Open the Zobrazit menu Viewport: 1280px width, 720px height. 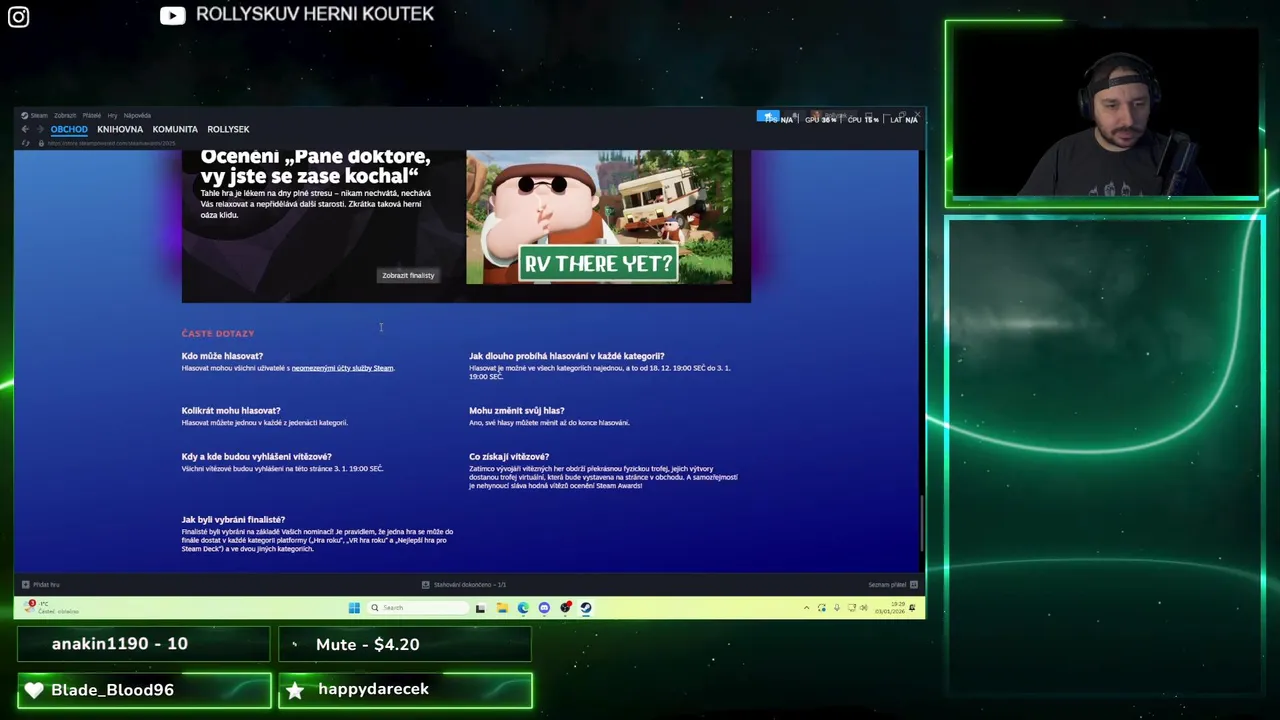pyautogui.click(x=65, y=115)
